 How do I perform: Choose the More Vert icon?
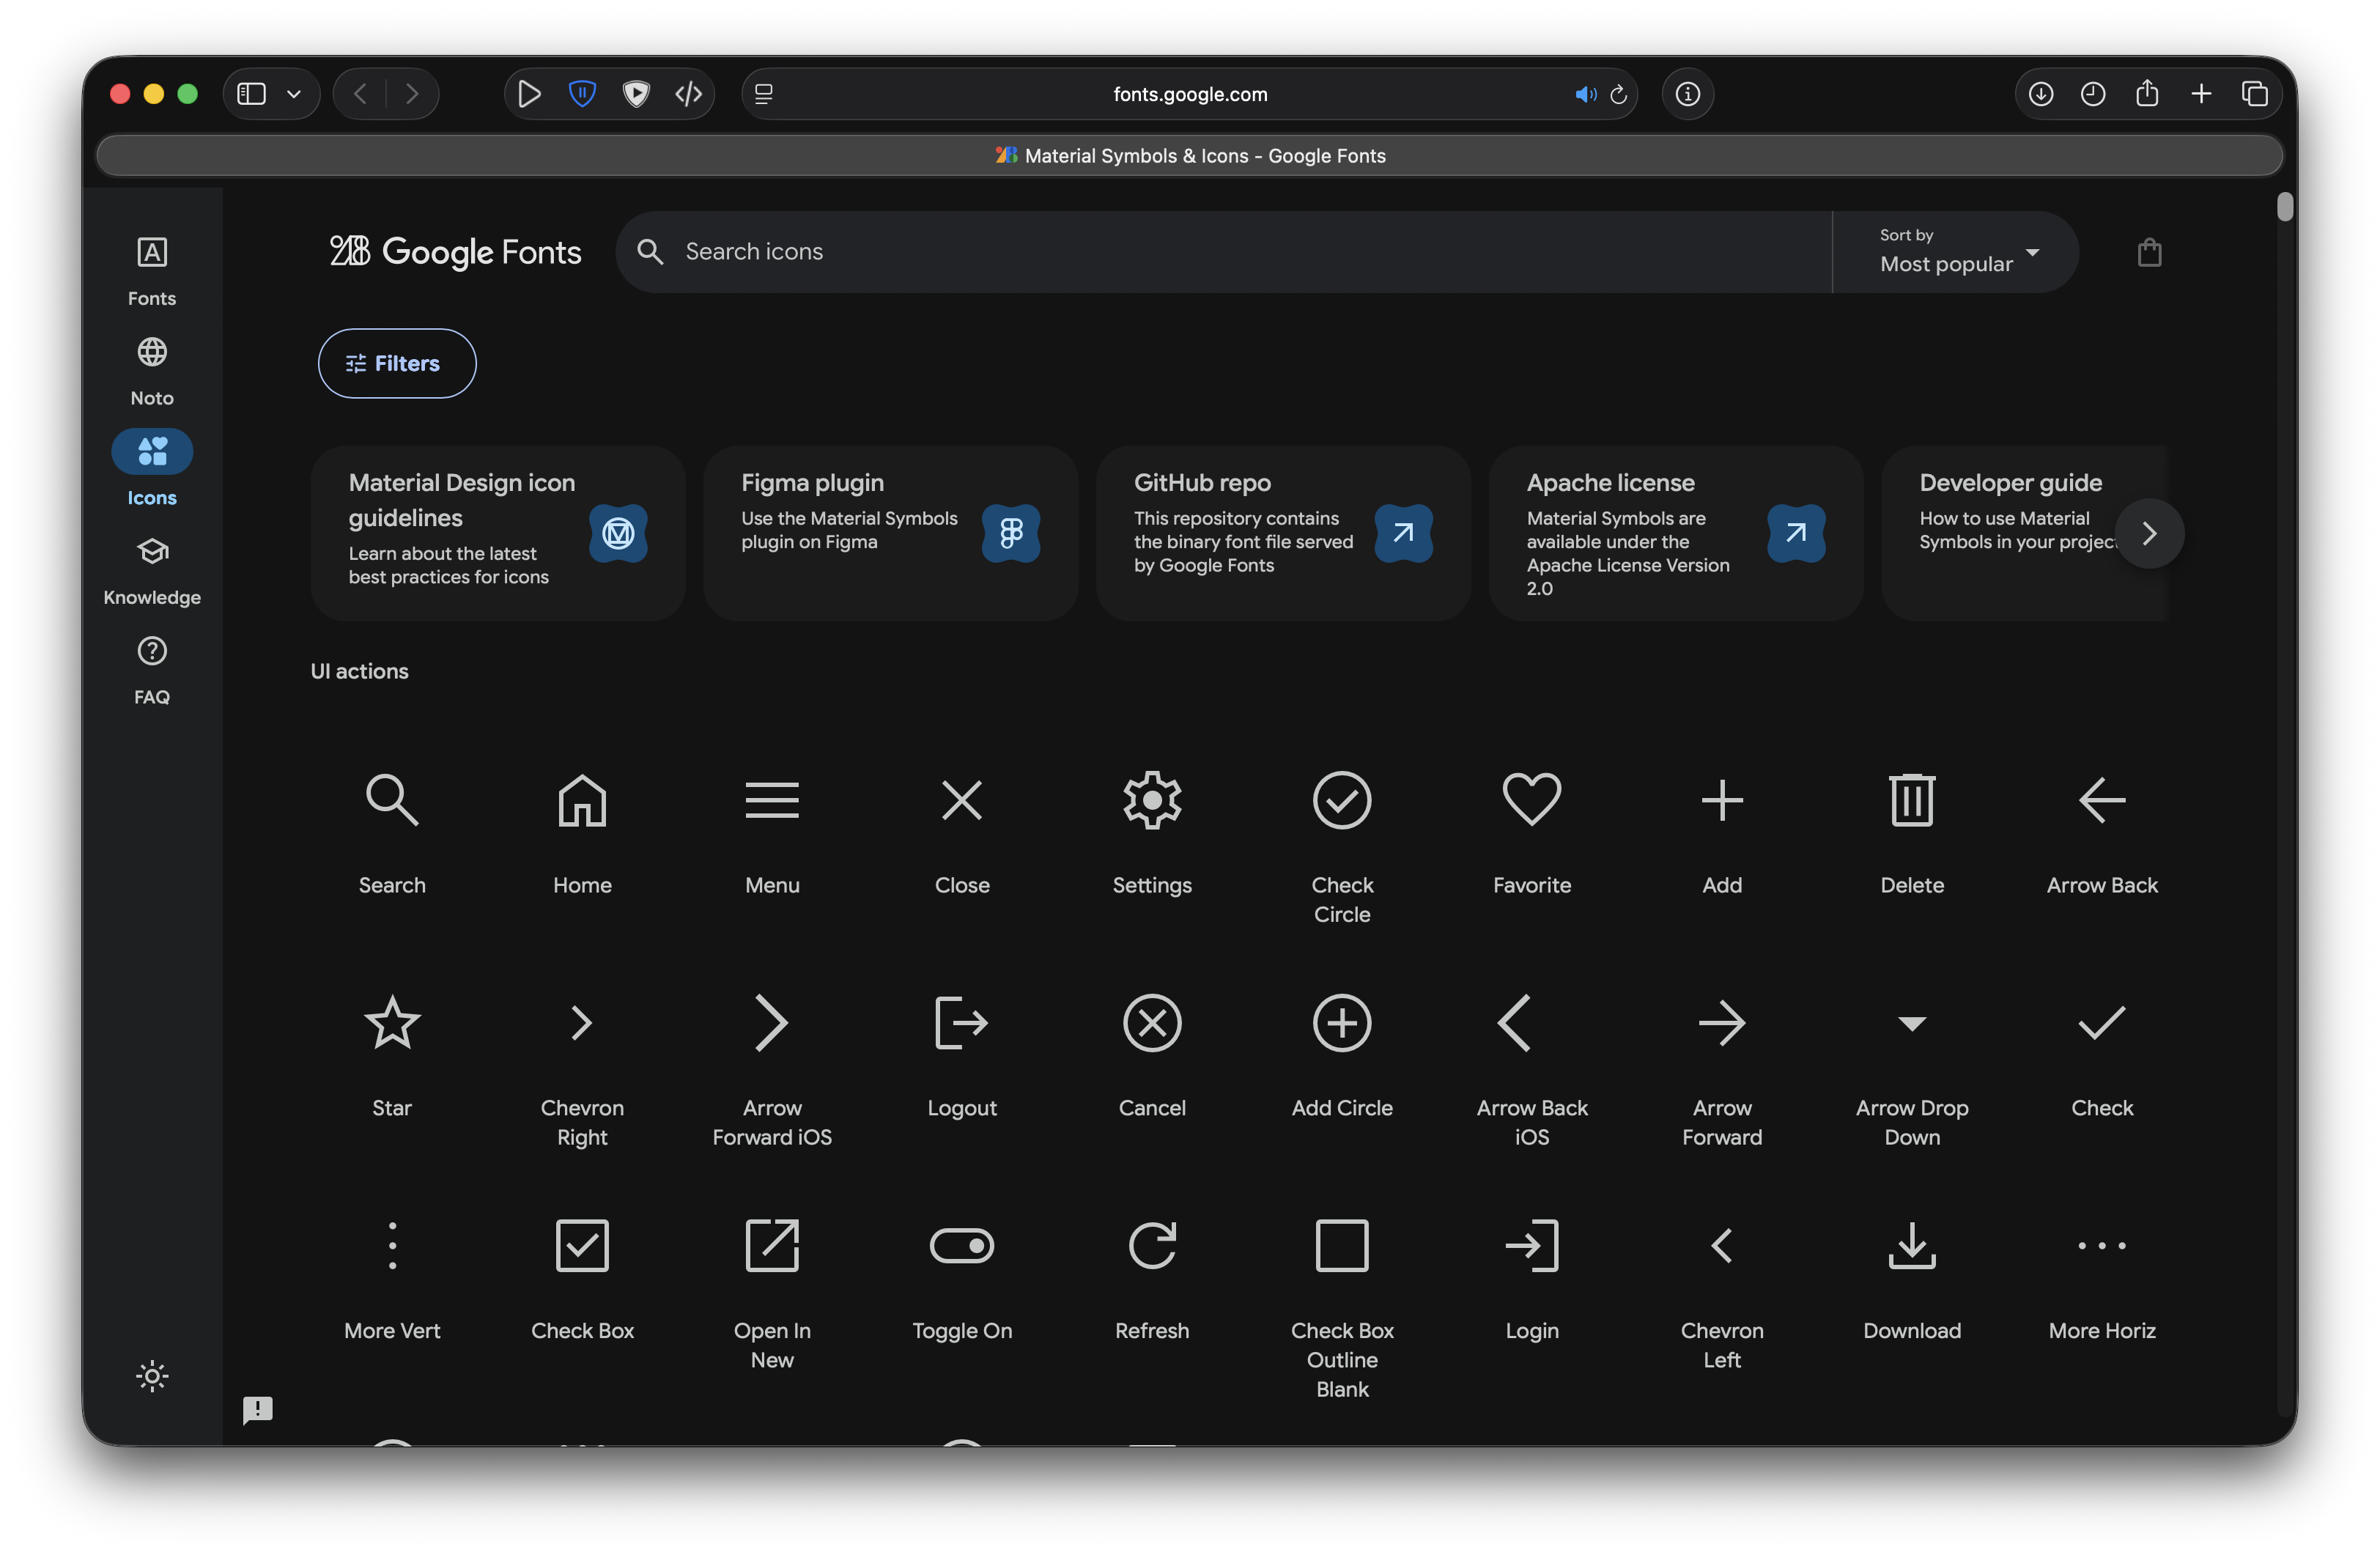[392, 1245]
